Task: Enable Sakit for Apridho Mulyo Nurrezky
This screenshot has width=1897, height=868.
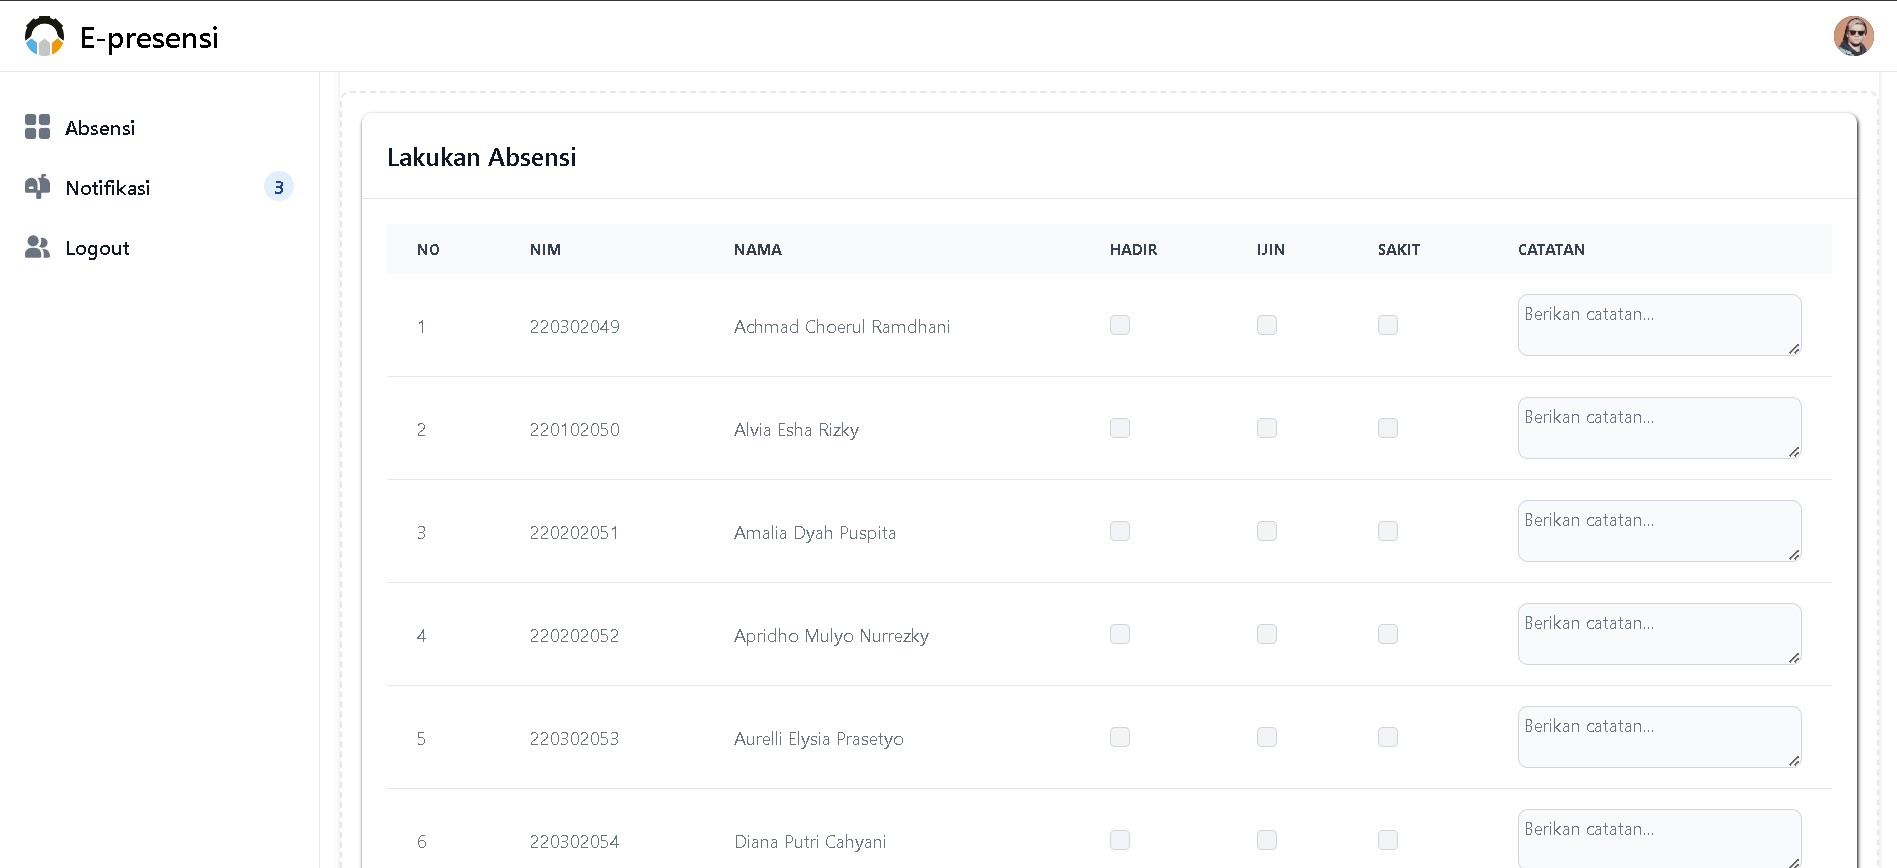Action: [1388, 634]
